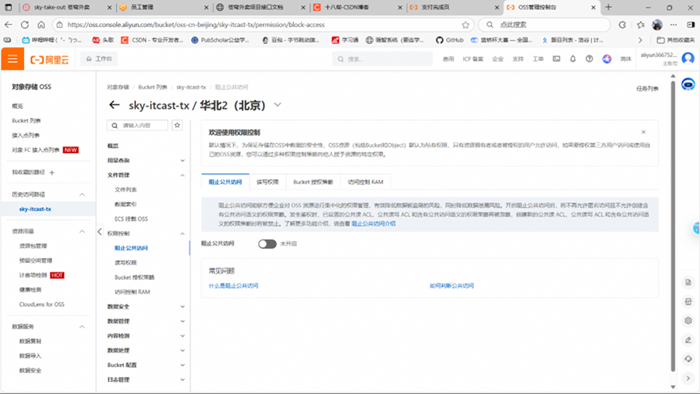
Task: Open the bucket region dropdown chevron
Action: (x=278, y=105)
